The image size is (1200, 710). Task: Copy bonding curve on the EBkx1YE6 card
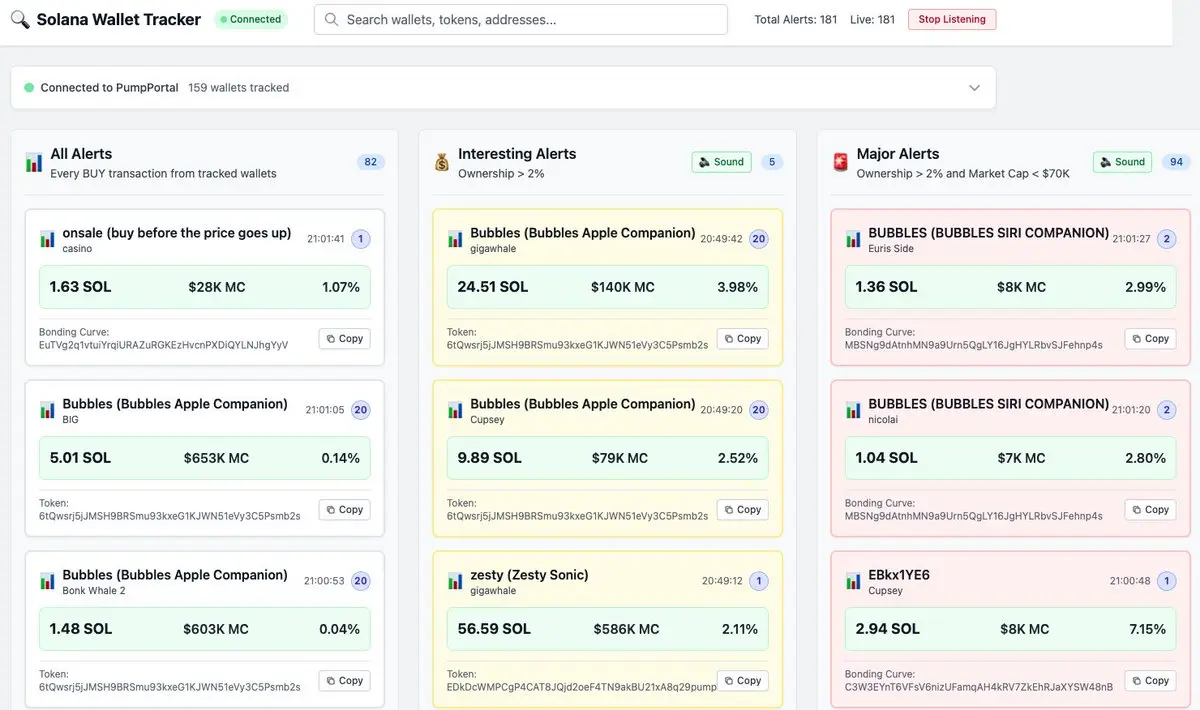click(x=1151, y=681)
